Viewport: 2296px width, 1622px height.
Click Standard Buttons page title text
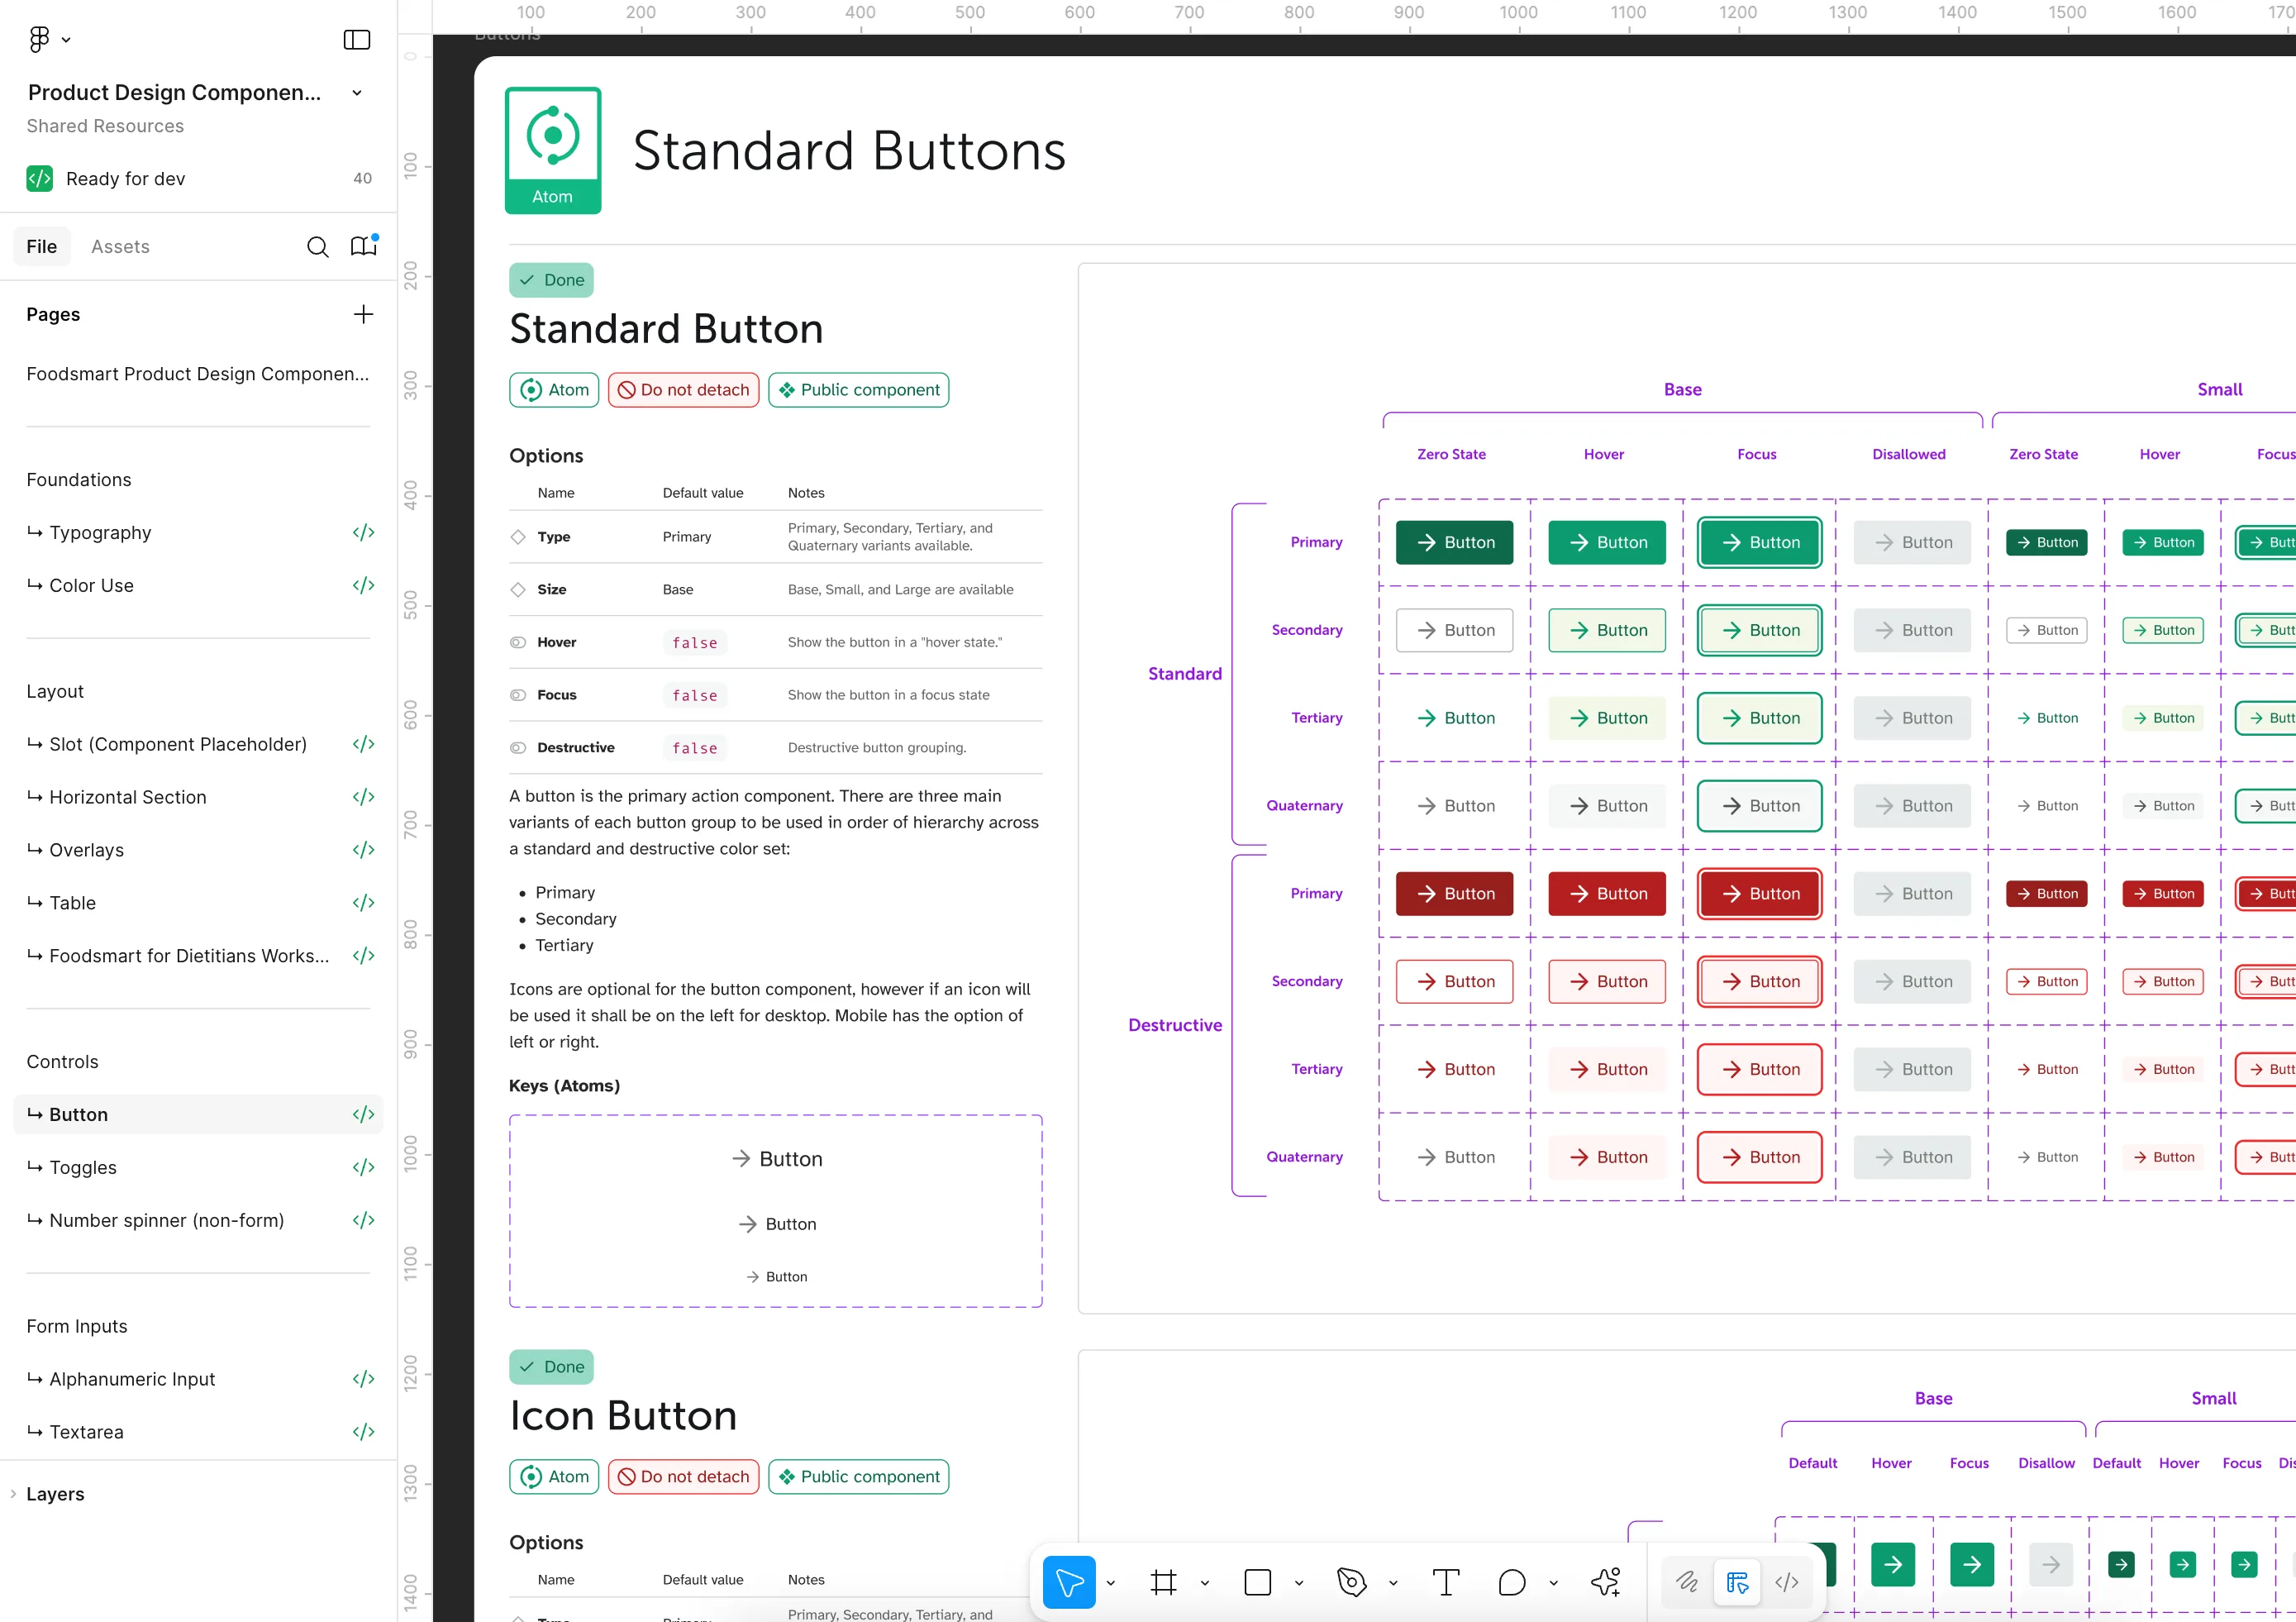pyautogui.click(x=850, y=151)
